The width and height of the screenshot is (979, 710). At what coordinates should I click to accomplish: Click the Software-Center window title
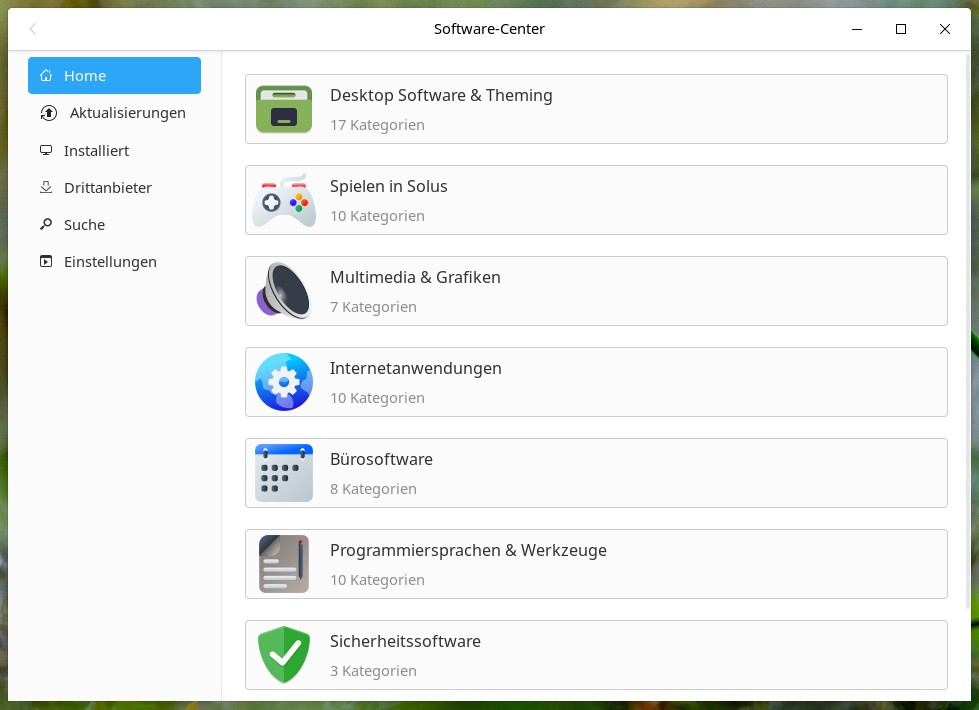tap(489, 29)
